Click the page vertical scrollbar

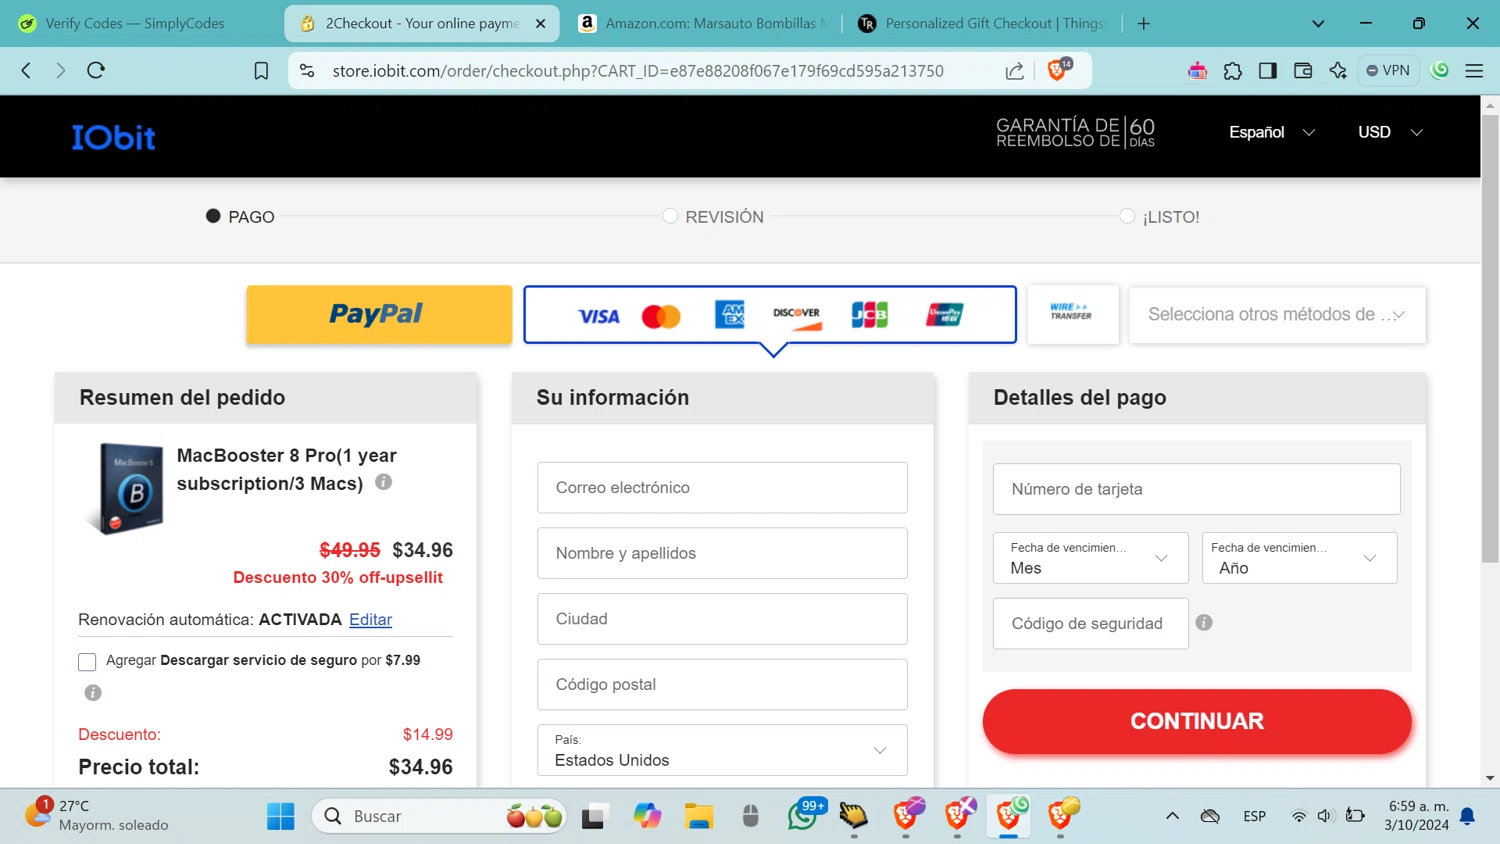(x=1490, y=340)
